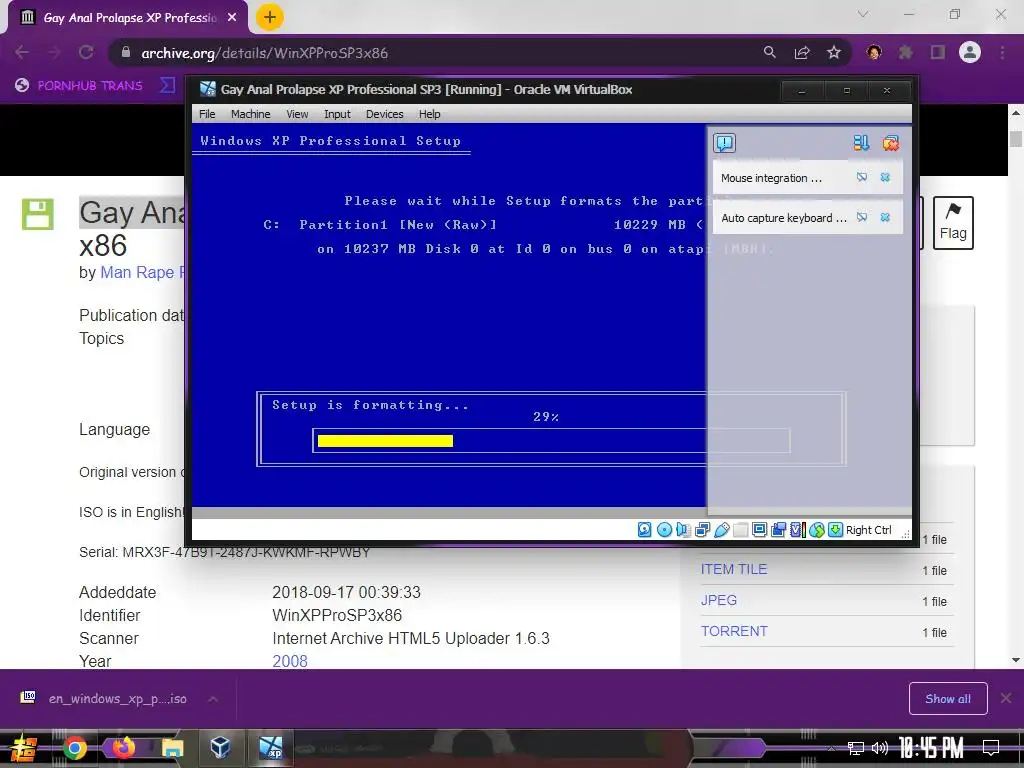Click network adapters indicator in VM status bar

click(x=703, y=530)
